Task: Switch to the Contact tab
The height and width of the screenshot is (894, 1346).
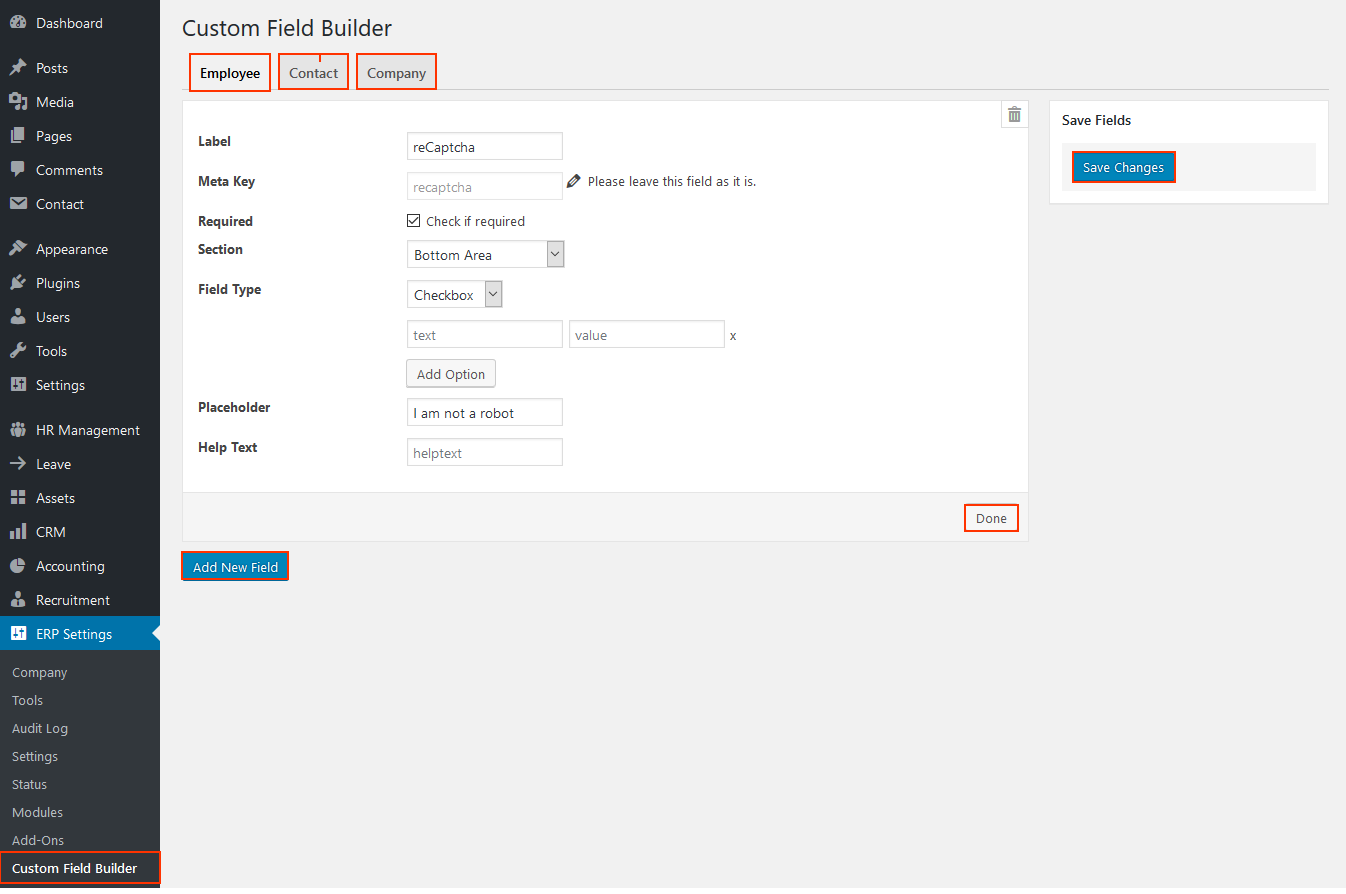Action: pos(313,71)
